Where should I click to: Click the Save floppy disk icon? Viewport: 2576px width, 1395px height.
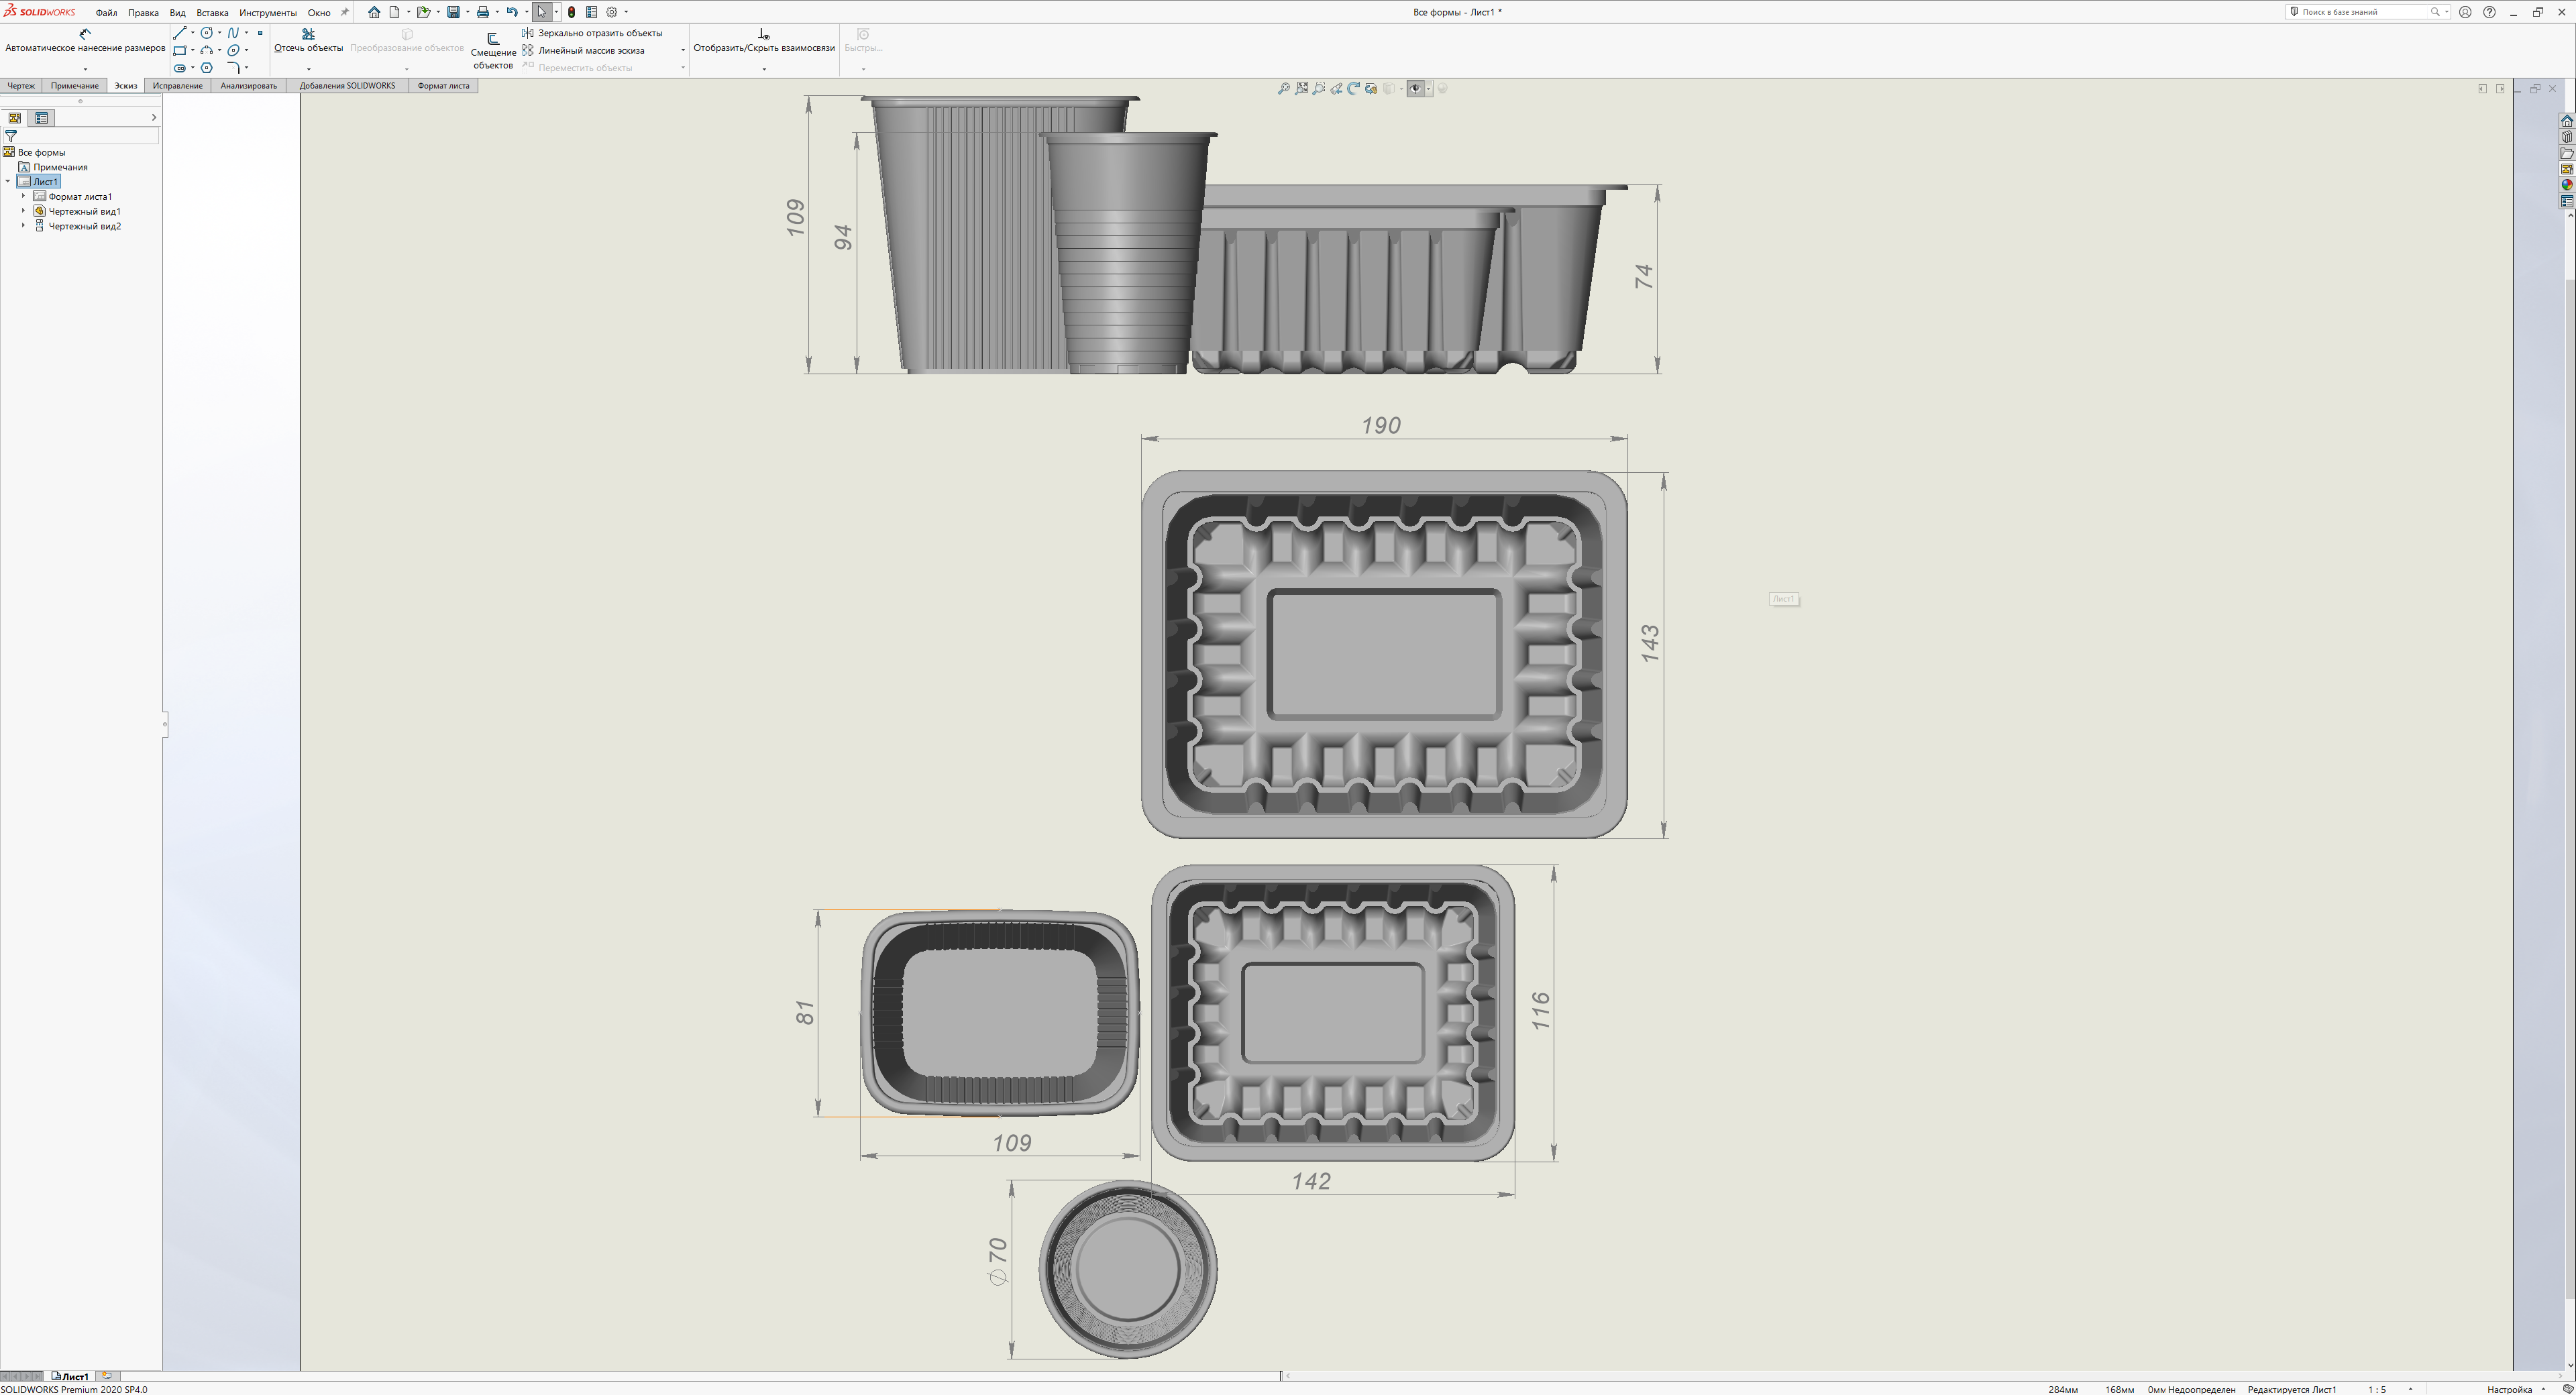(x=453, y=12)
